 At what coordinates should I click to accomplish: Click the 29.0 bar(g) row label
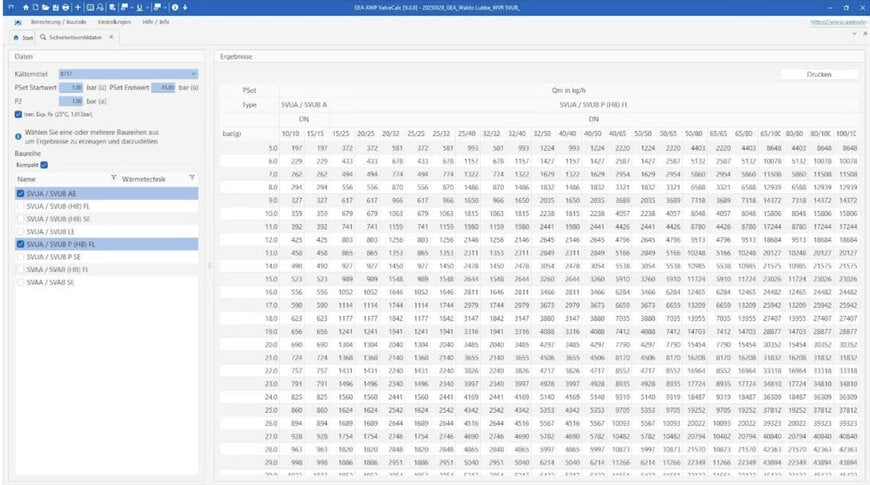[x=271, y=462]
